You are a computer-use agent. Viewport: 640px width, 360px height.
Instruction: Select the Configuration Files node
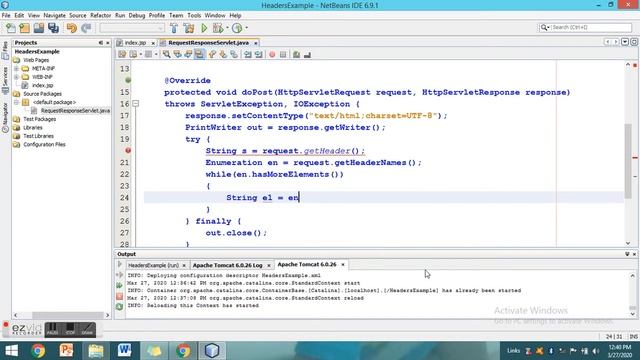(x=44, y=144)
